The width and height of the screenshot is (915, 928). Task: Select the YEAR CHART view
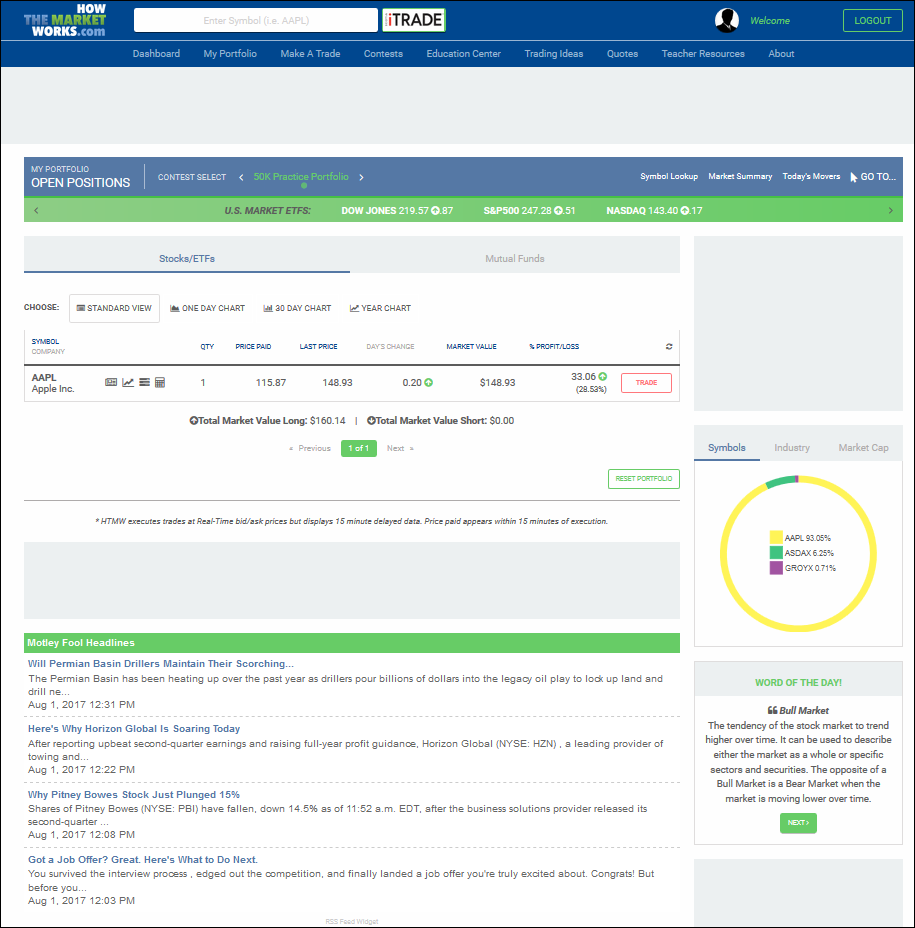point(380,308)
